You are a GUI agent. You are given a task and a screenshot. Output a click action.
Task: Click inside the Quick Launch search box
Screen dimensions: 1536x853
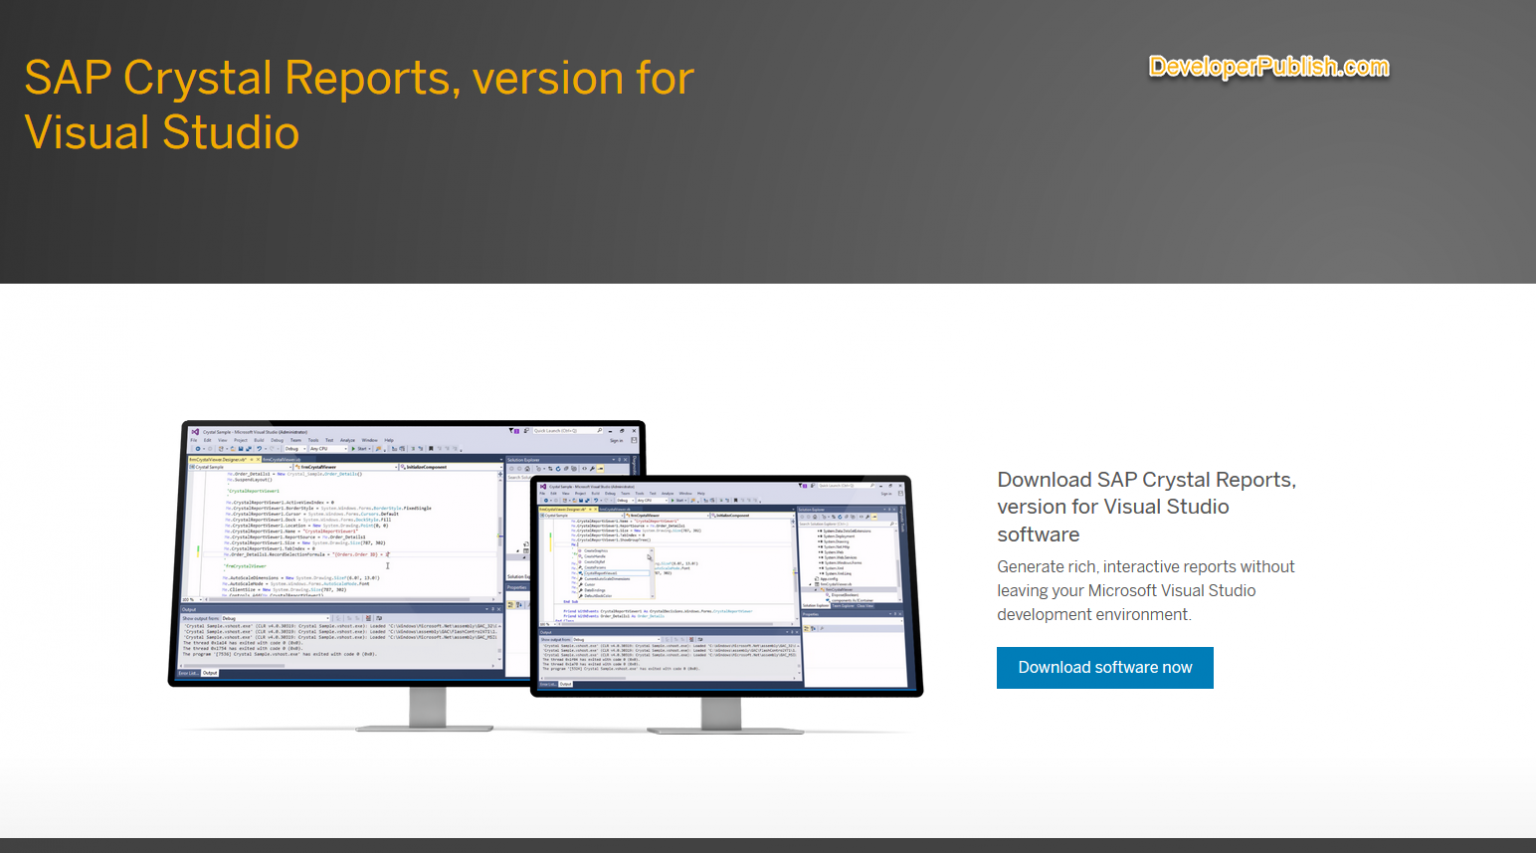tap(568, 430)
